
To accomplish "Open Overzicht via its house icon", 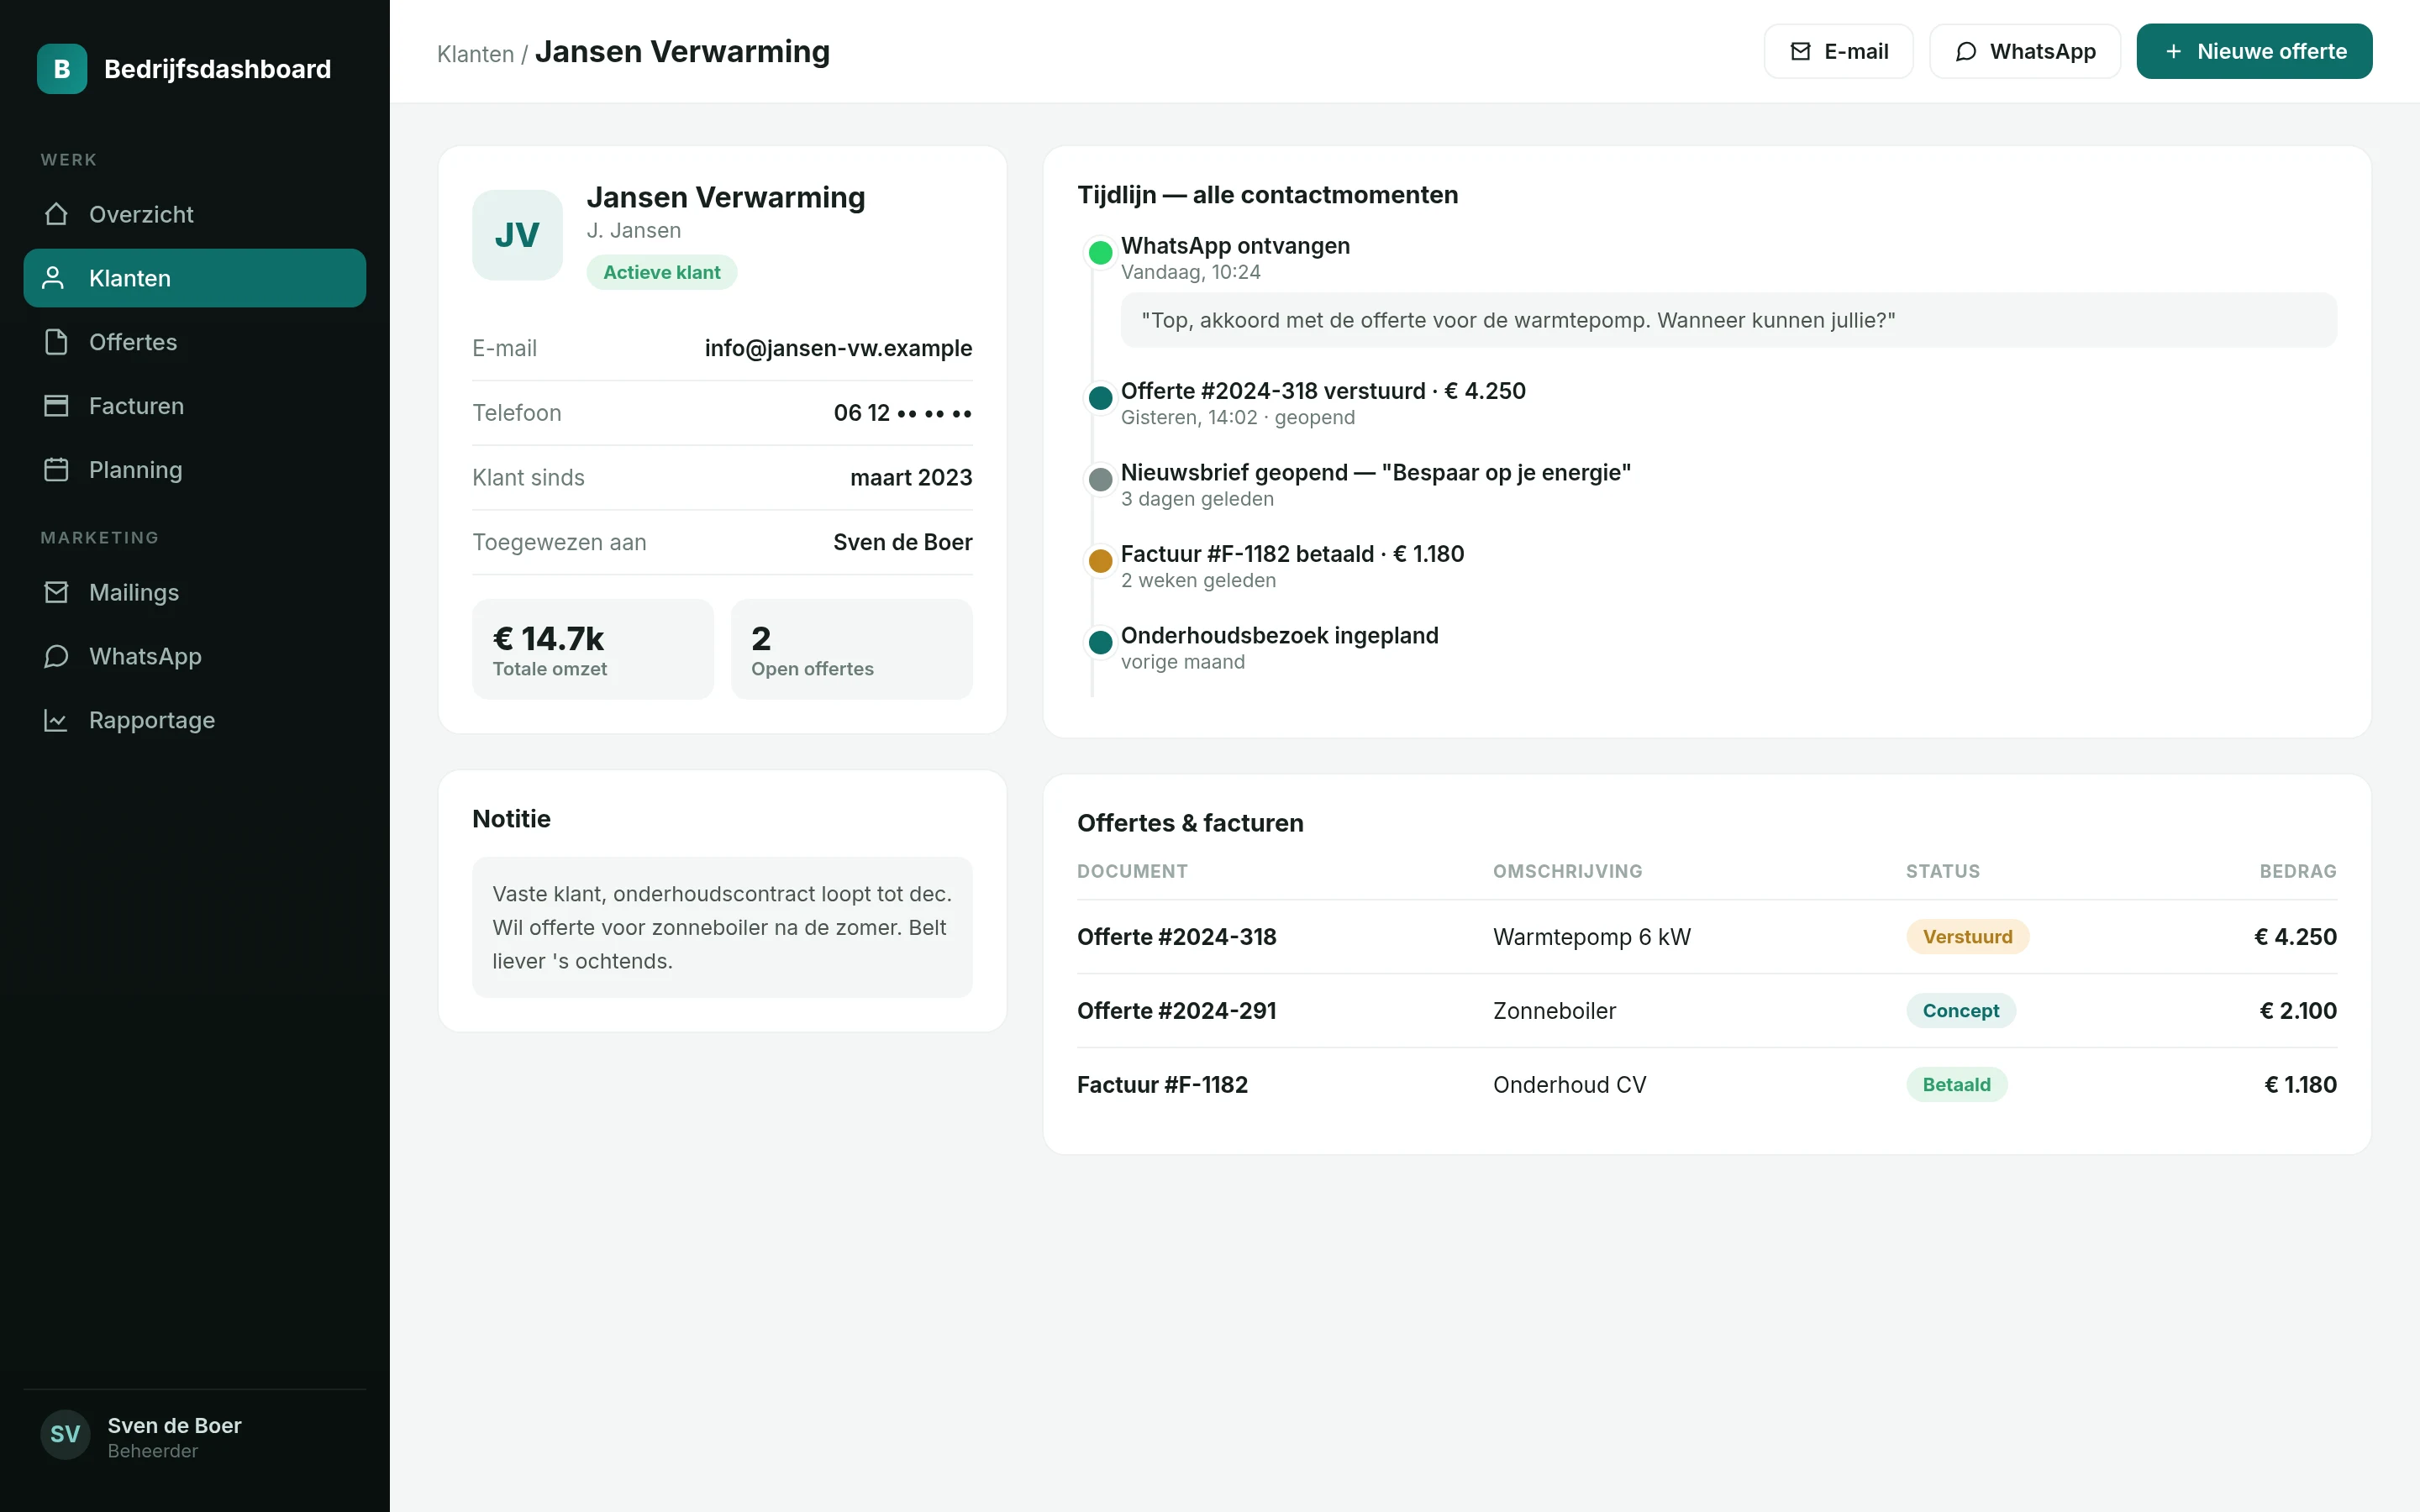I will click(56, 214).
